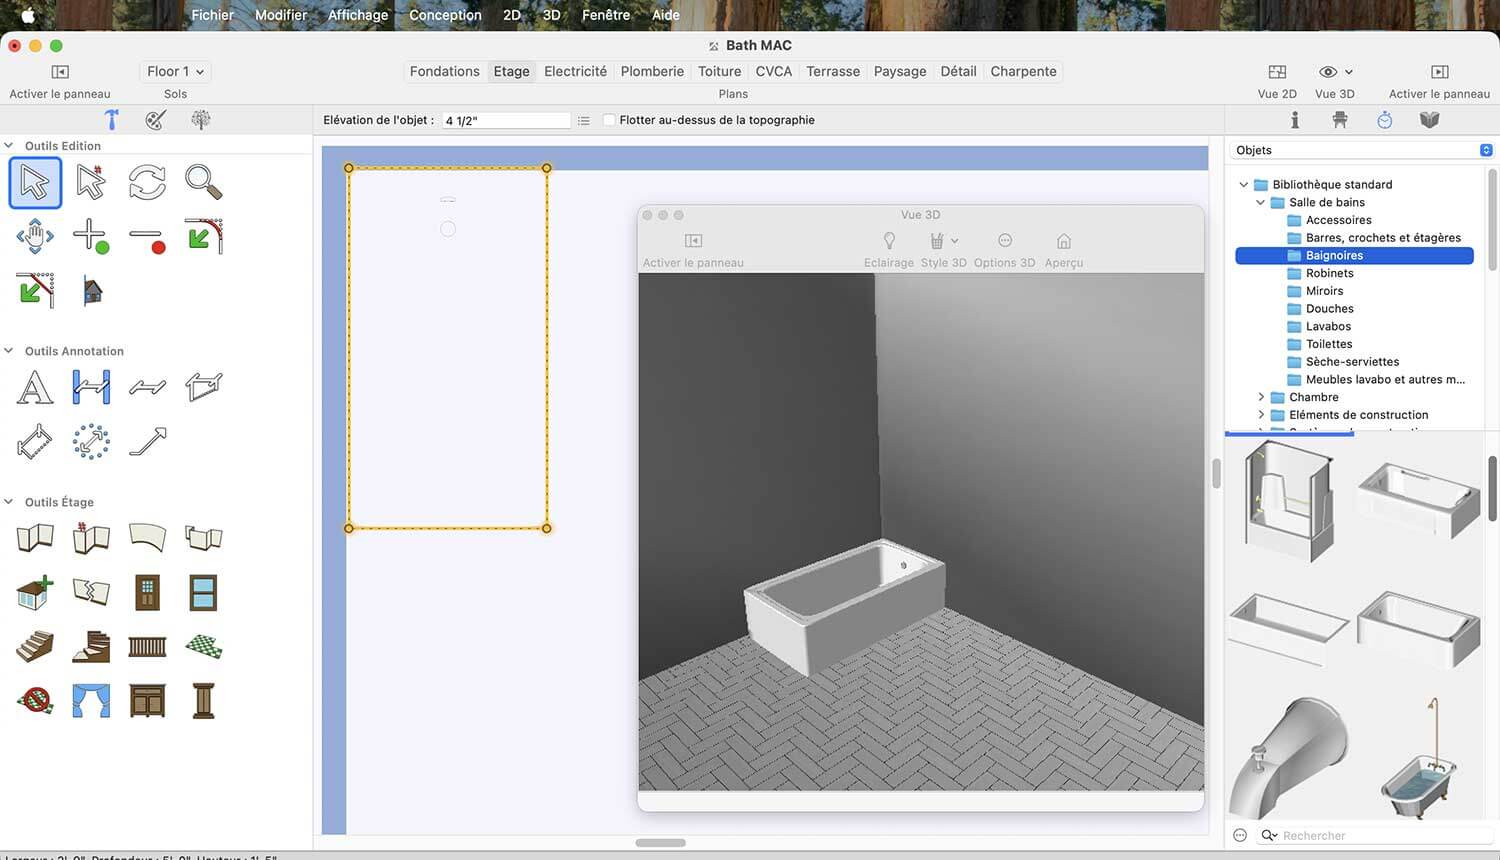Click the Eclairage lightbulb in Vue 3D

click(x=889, y=241)
